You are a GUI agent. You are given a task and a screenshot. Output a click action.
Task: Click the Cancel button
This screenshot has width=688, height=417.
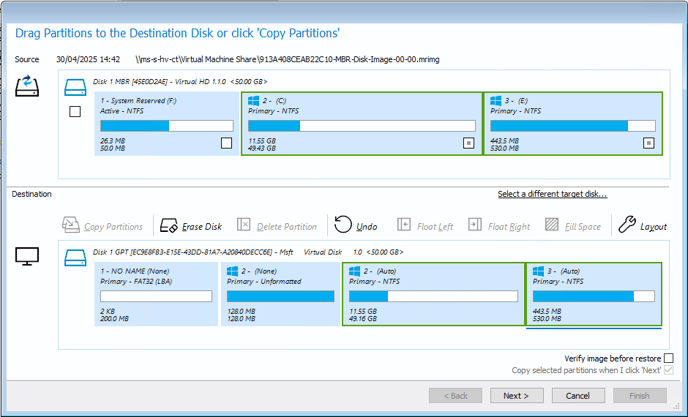578,395
